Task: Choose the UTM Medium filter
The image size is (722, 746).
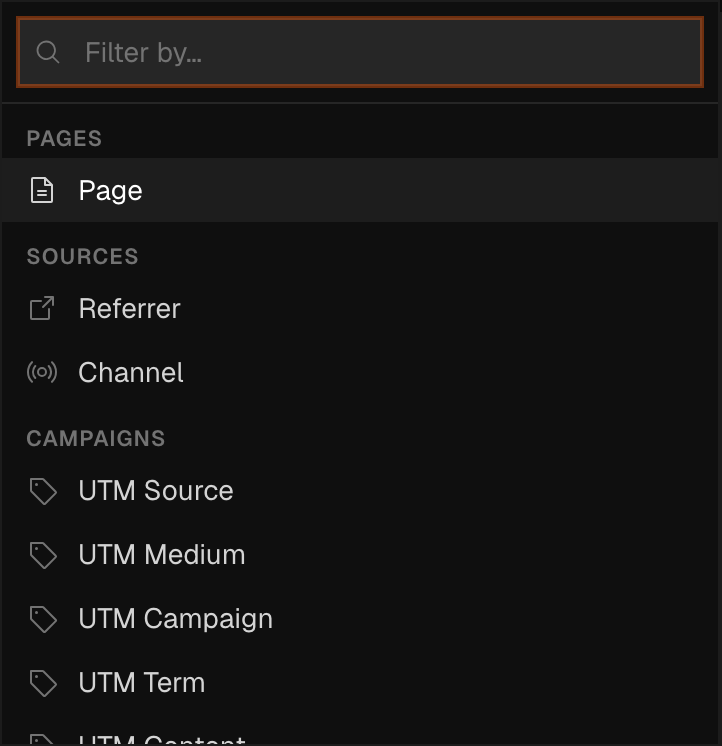Action: pyautogui.click(x=360, y=555)
